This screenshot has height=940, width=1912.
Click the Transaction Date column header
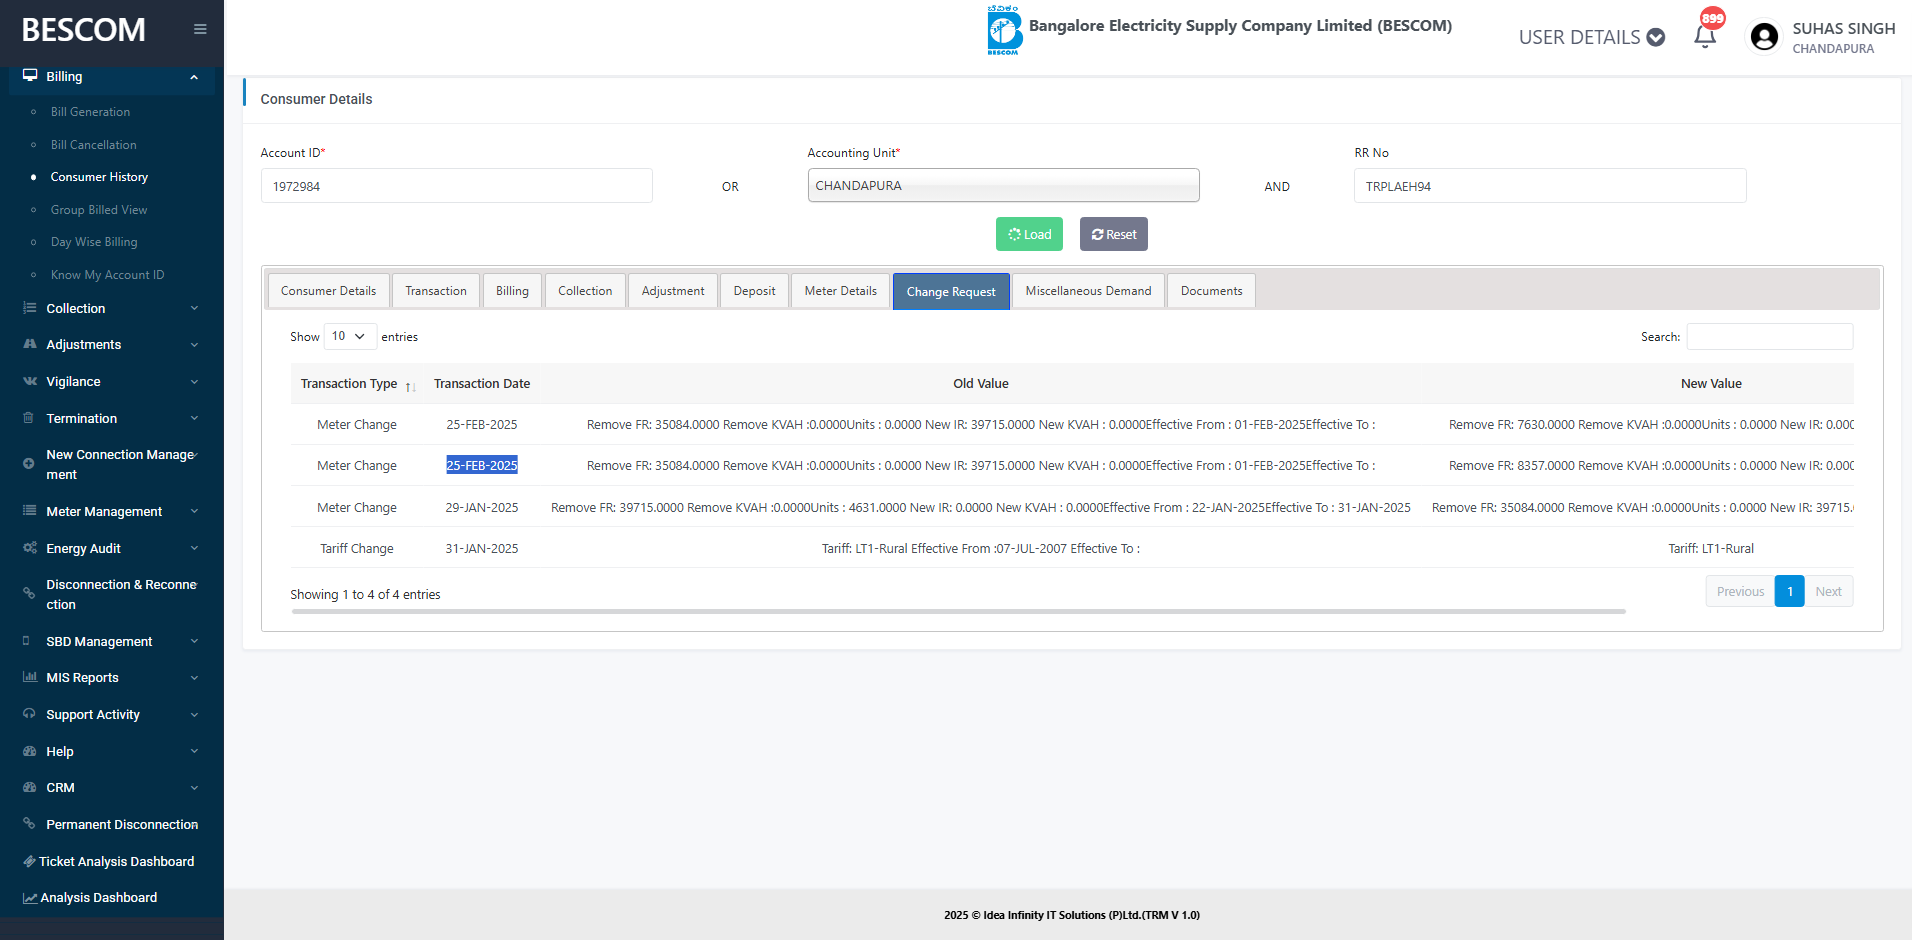(482, 384)
